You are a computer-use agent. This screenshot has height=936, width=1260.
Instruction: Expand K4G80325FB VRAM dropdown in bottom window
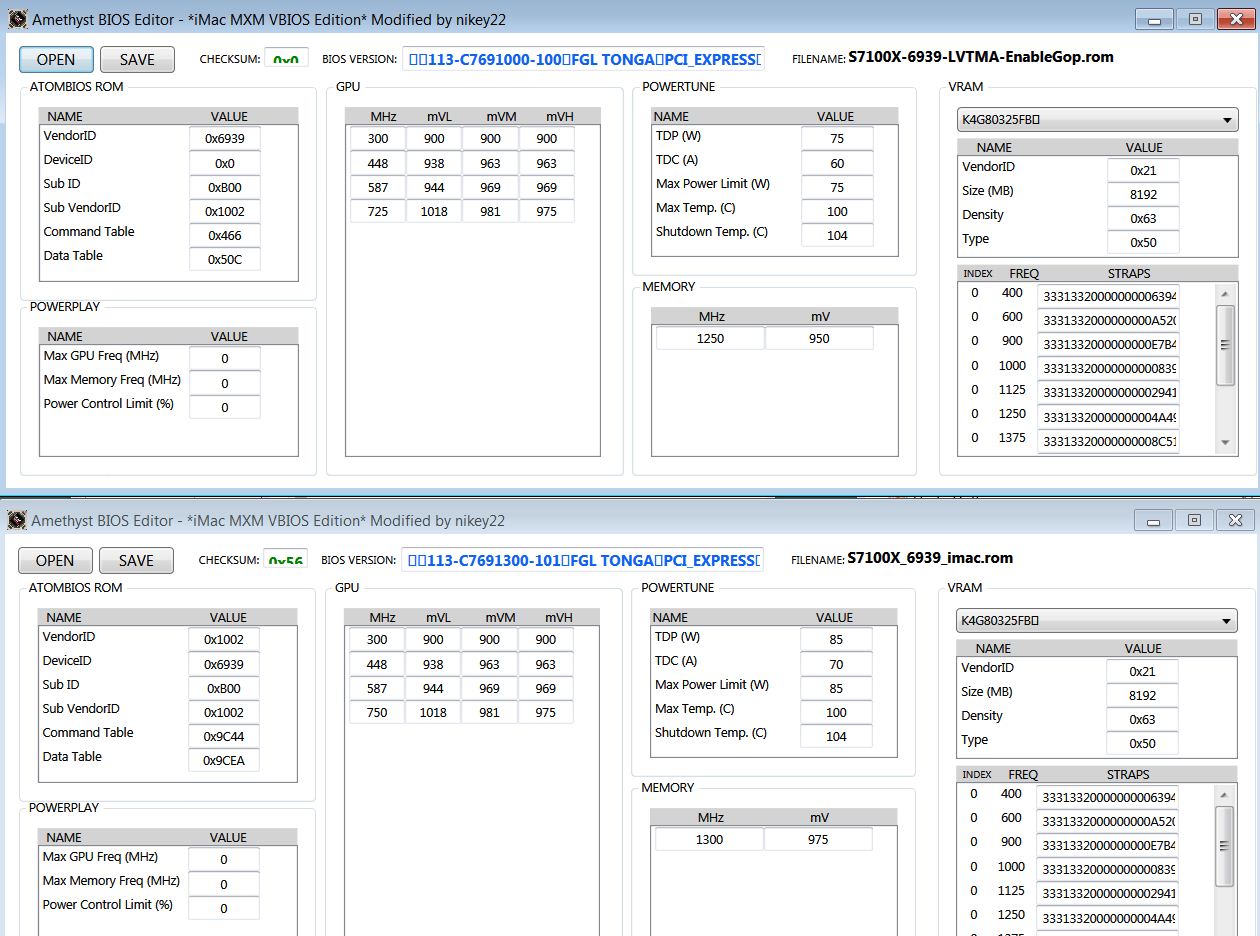1096,621
